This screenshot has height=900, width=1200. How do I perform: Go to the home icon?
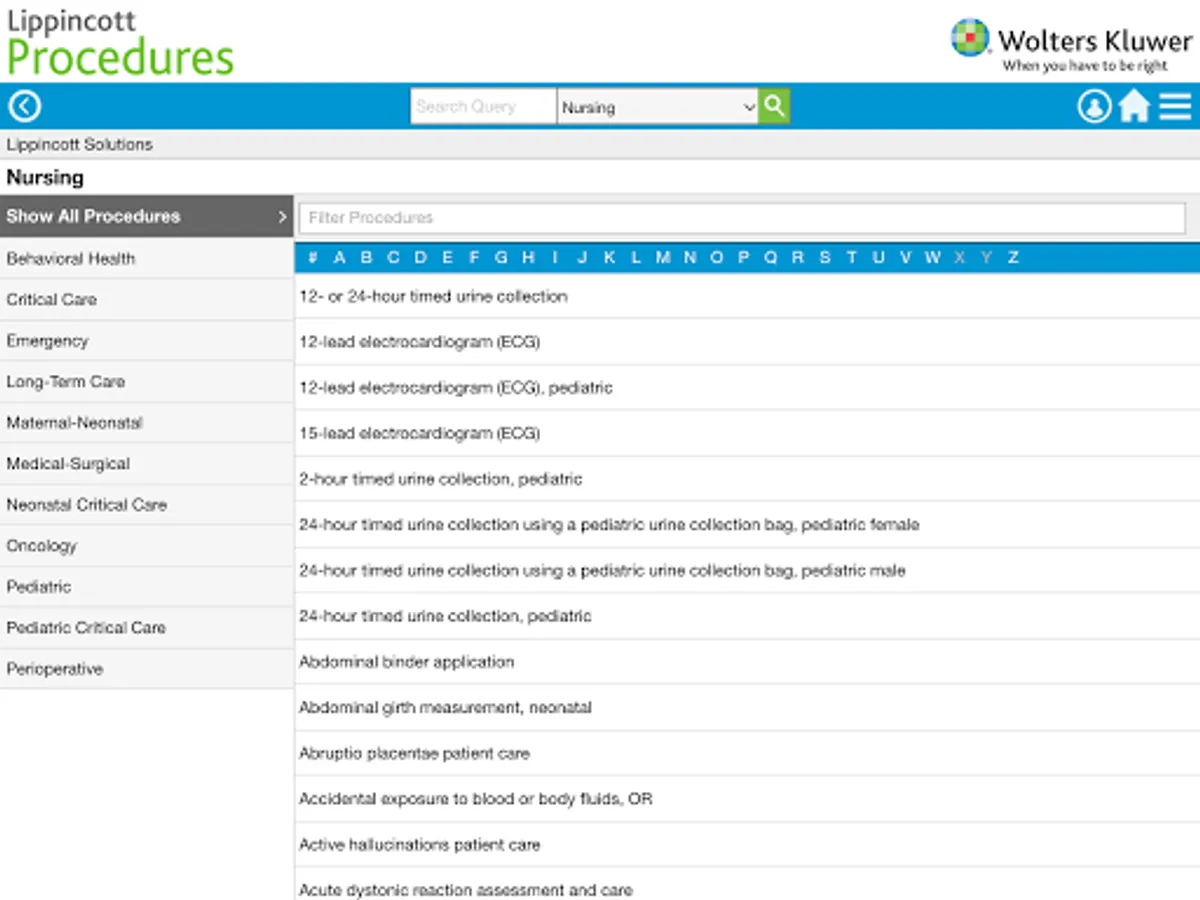tap(1134, 106)
